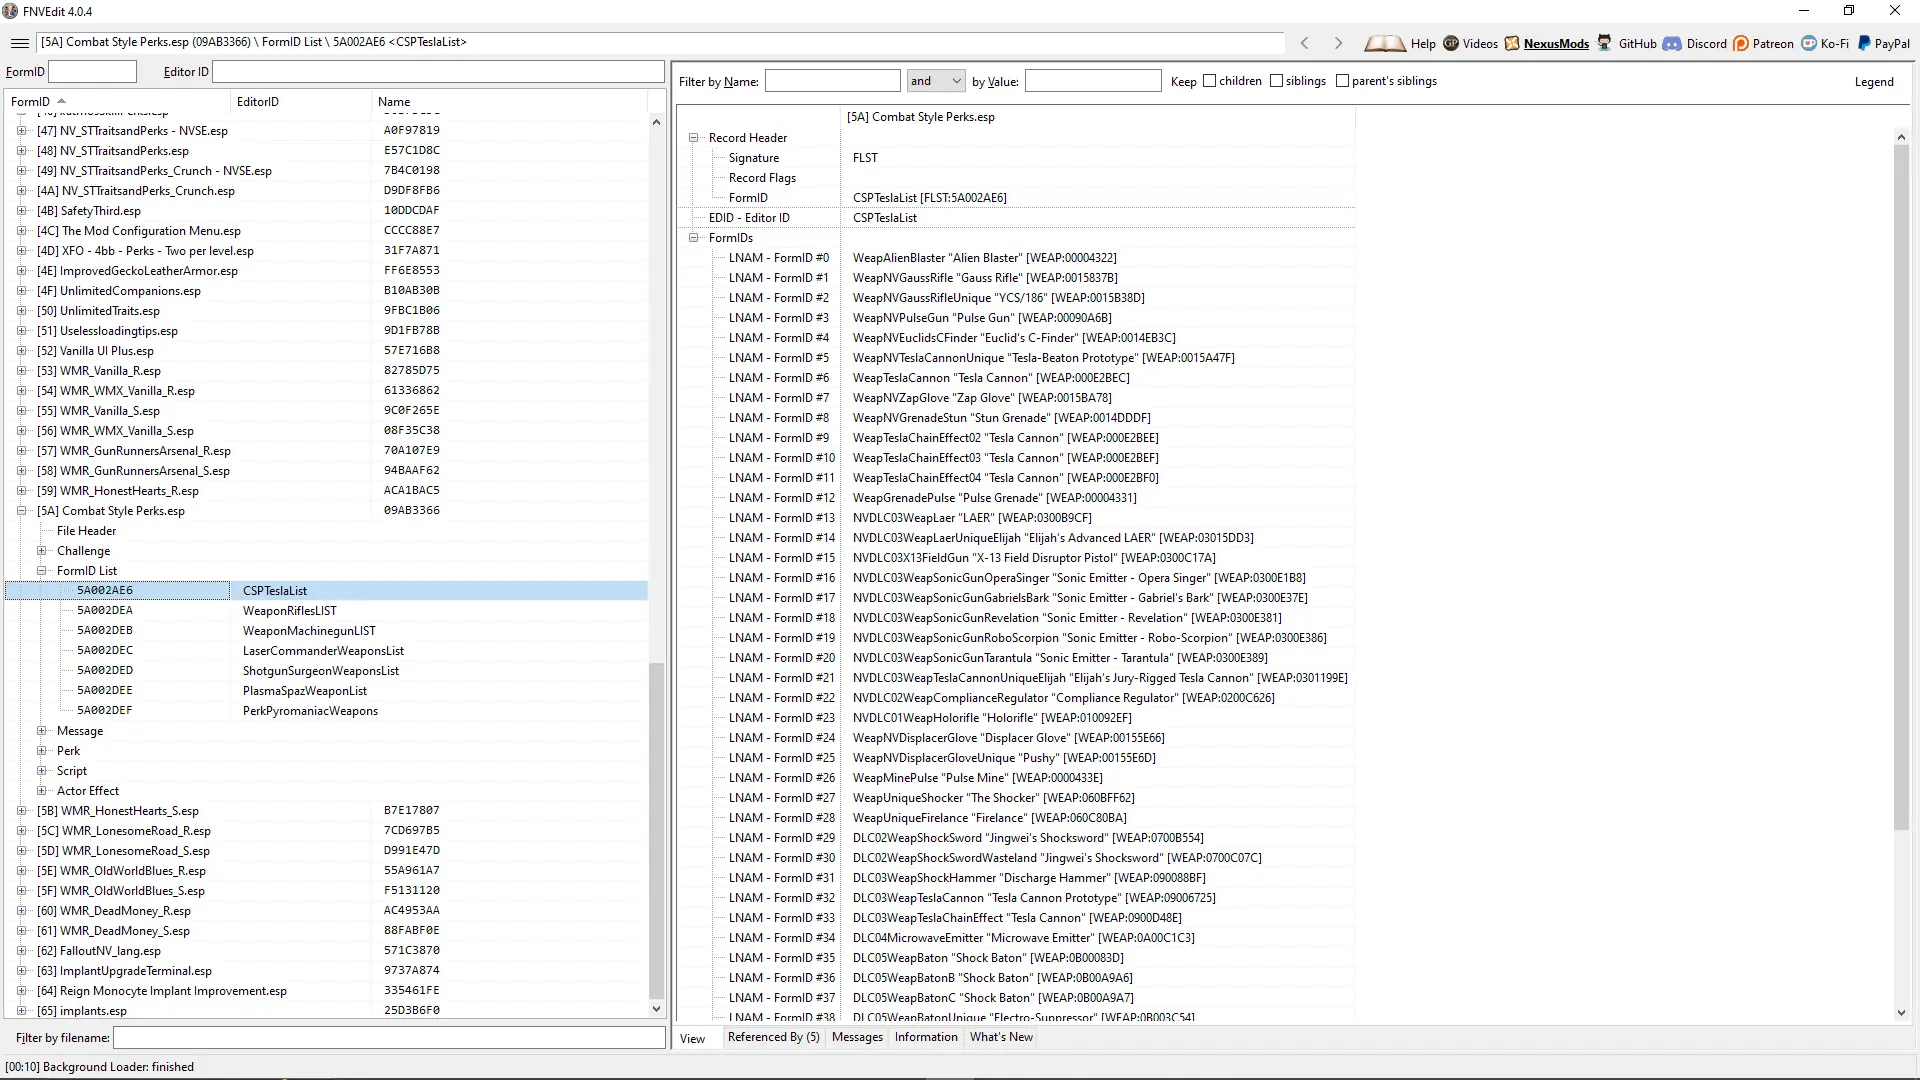This screenshot has height=1080, width=1920.
Task: Open the Discord server link
Action: 1695,43
